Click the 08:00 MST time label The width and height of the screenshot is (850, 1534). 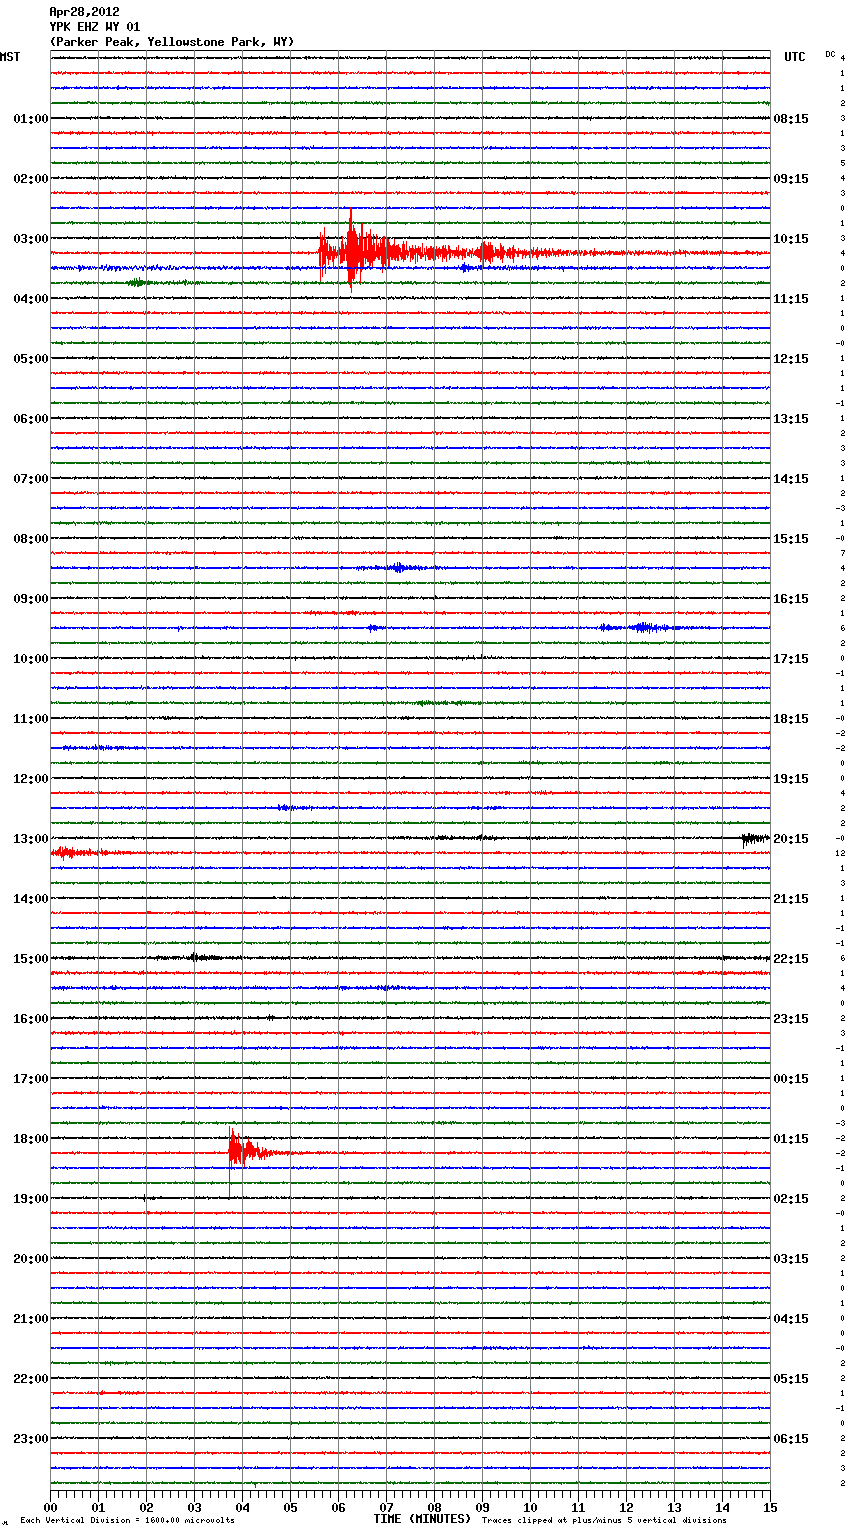31,539
